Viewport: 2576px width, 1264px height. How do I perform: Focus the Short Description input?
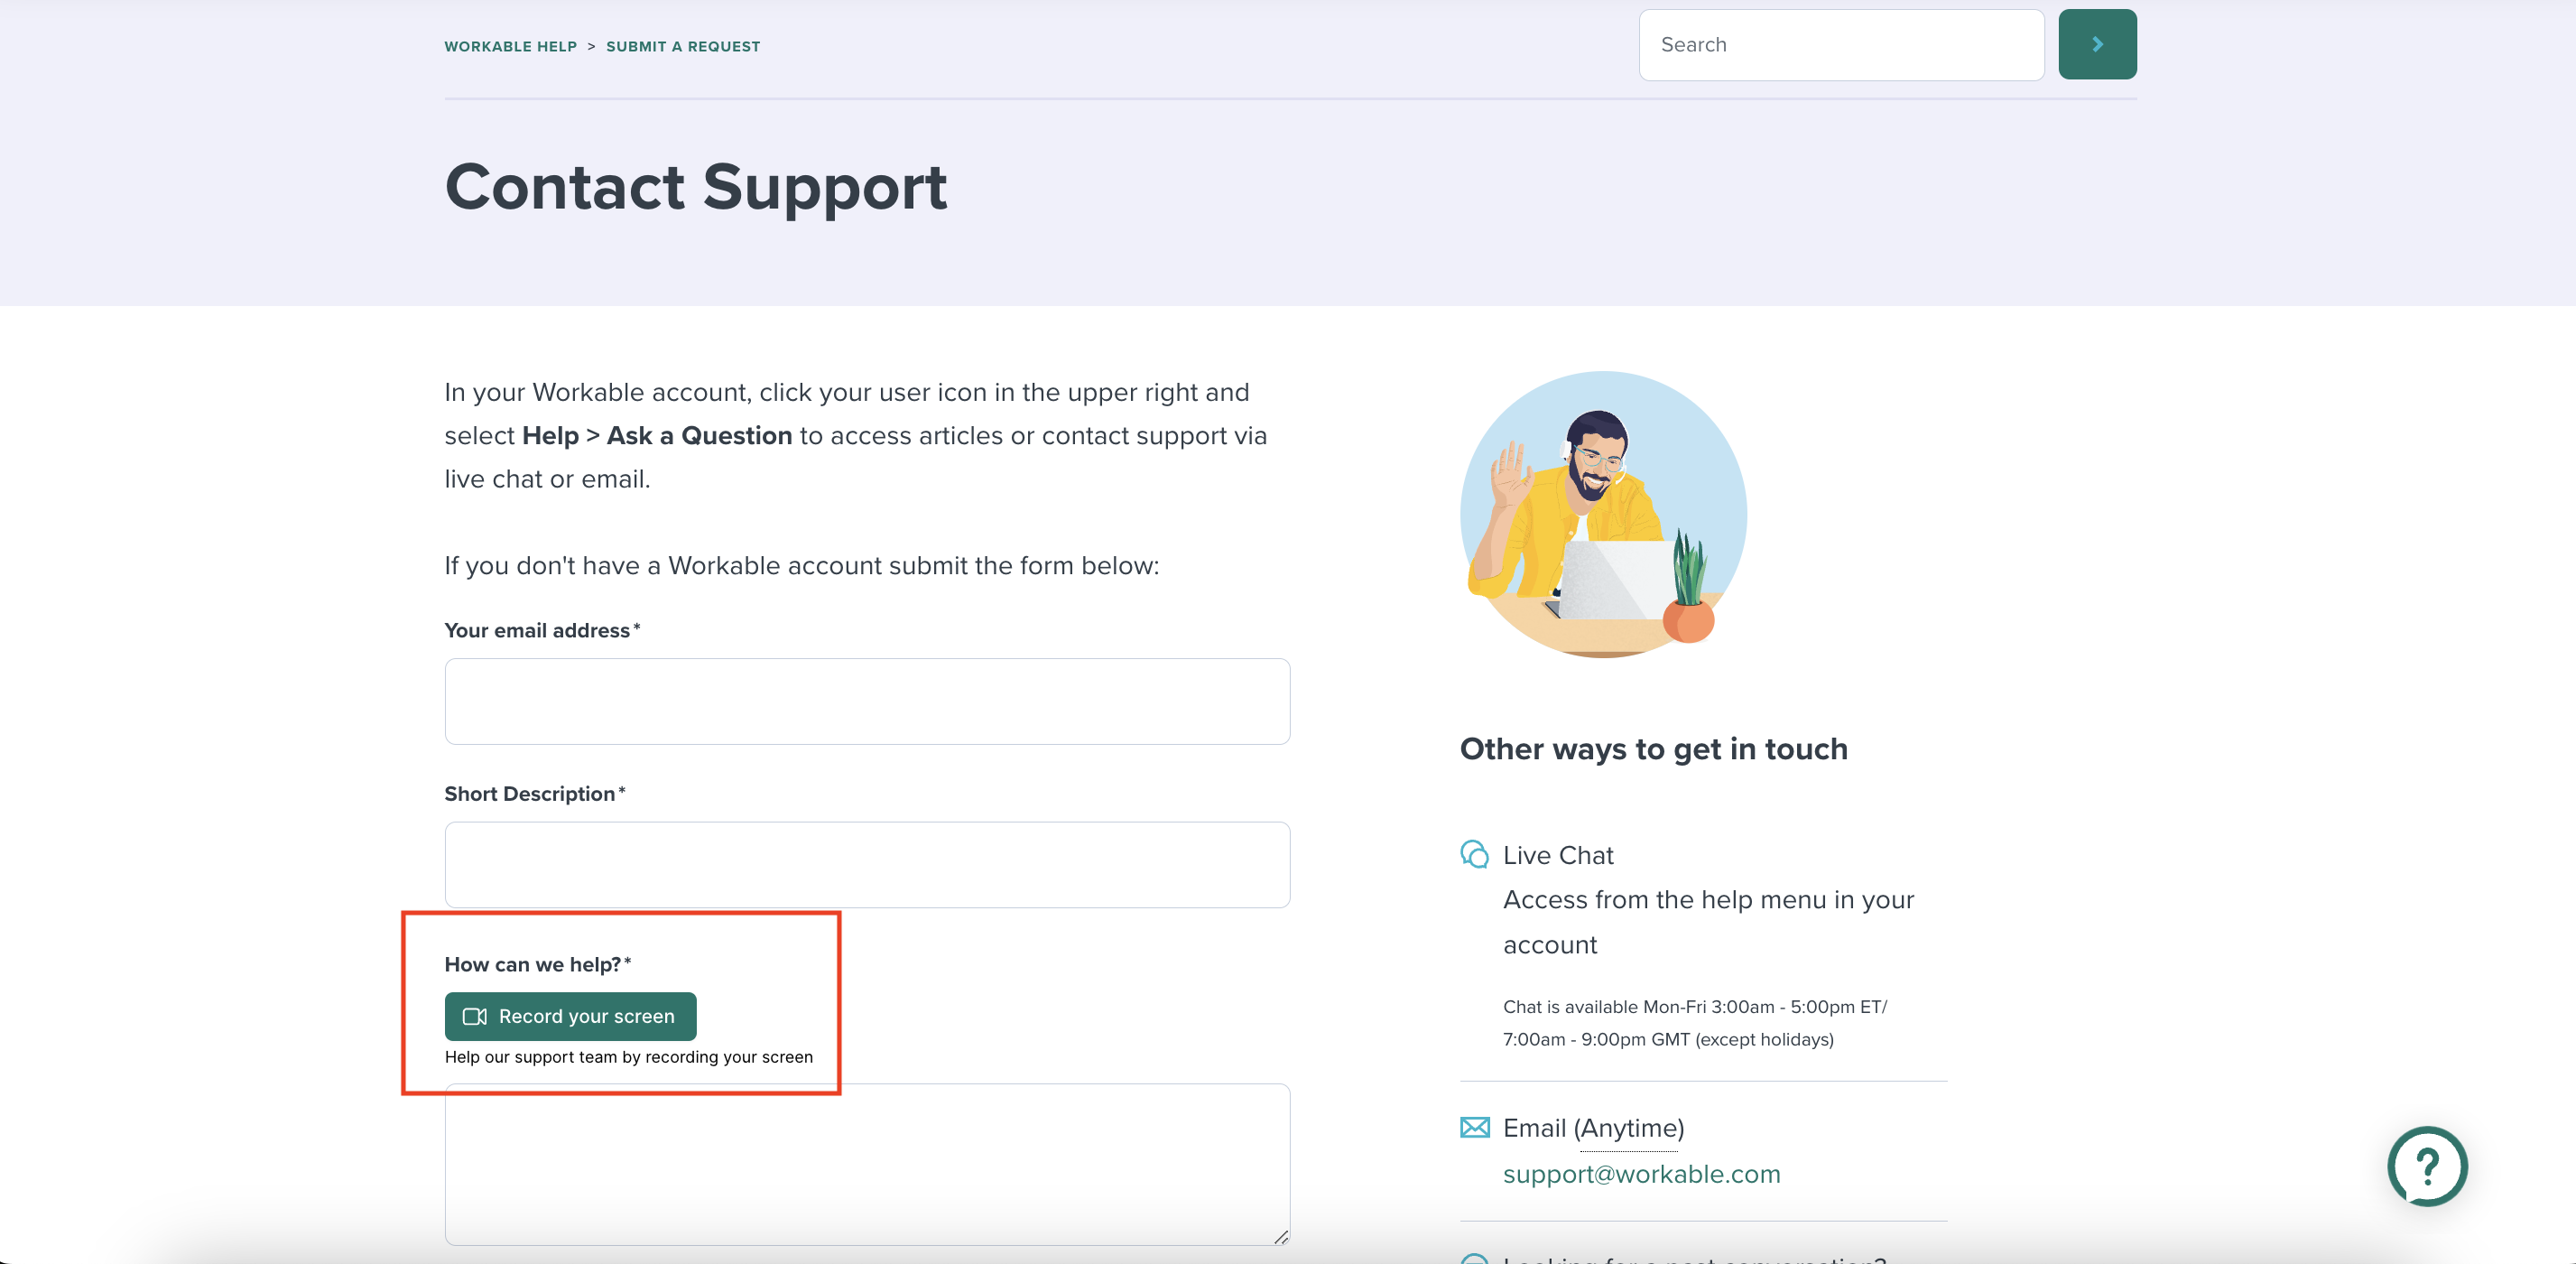[x=867, y=864]
